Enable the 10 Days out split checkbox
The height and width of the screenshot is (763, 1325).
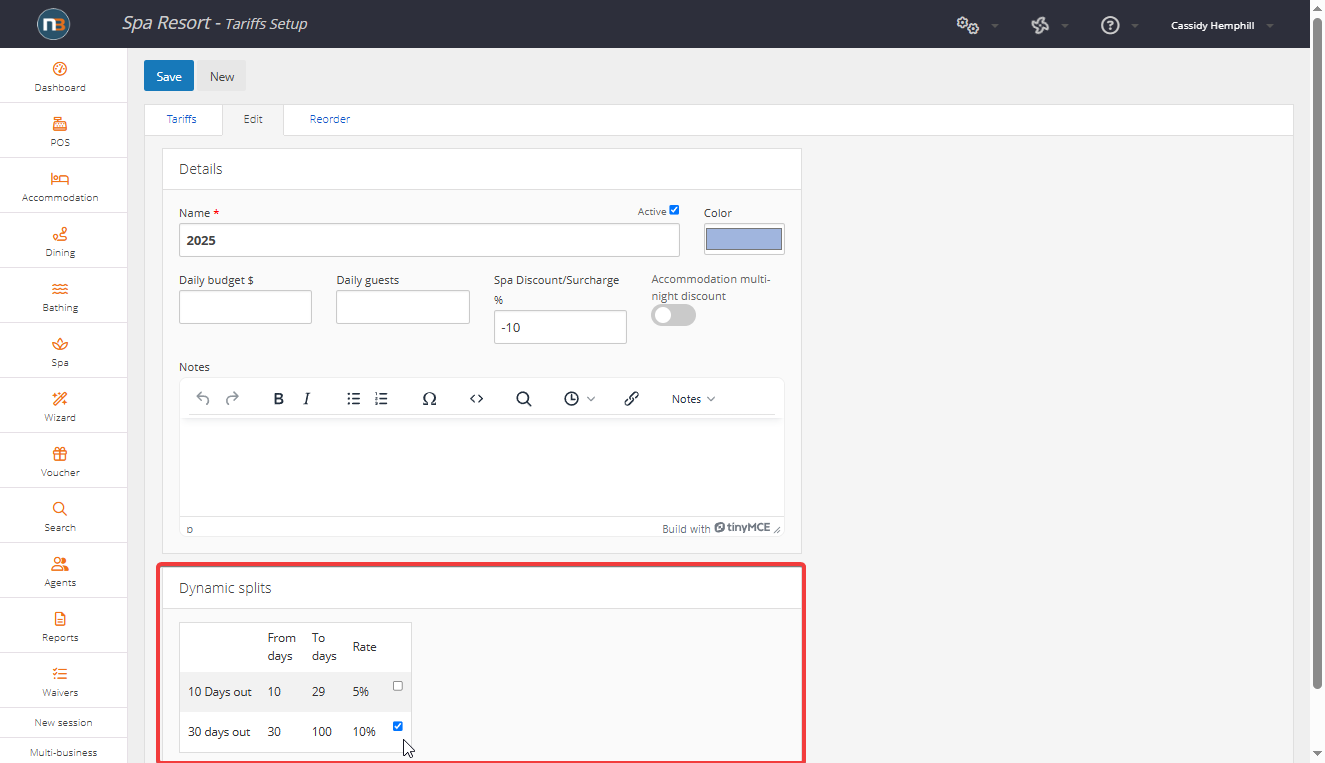(398, 686)
